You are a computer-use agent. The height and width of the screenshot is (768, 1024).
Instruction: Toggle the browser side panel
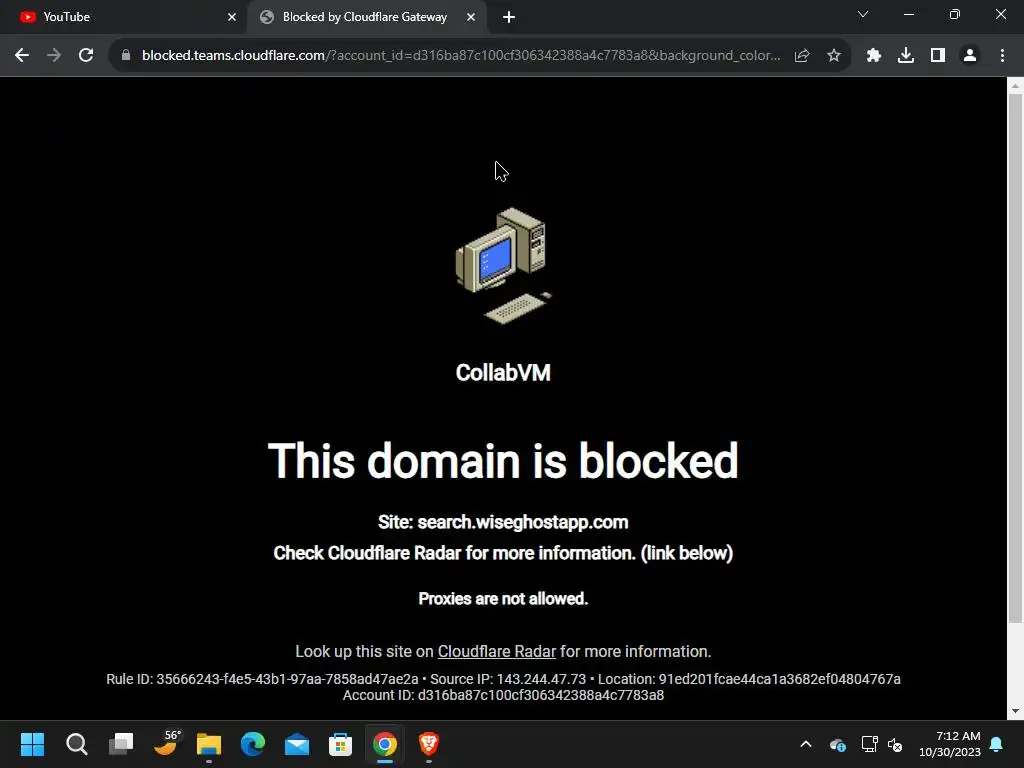[937, 56]
